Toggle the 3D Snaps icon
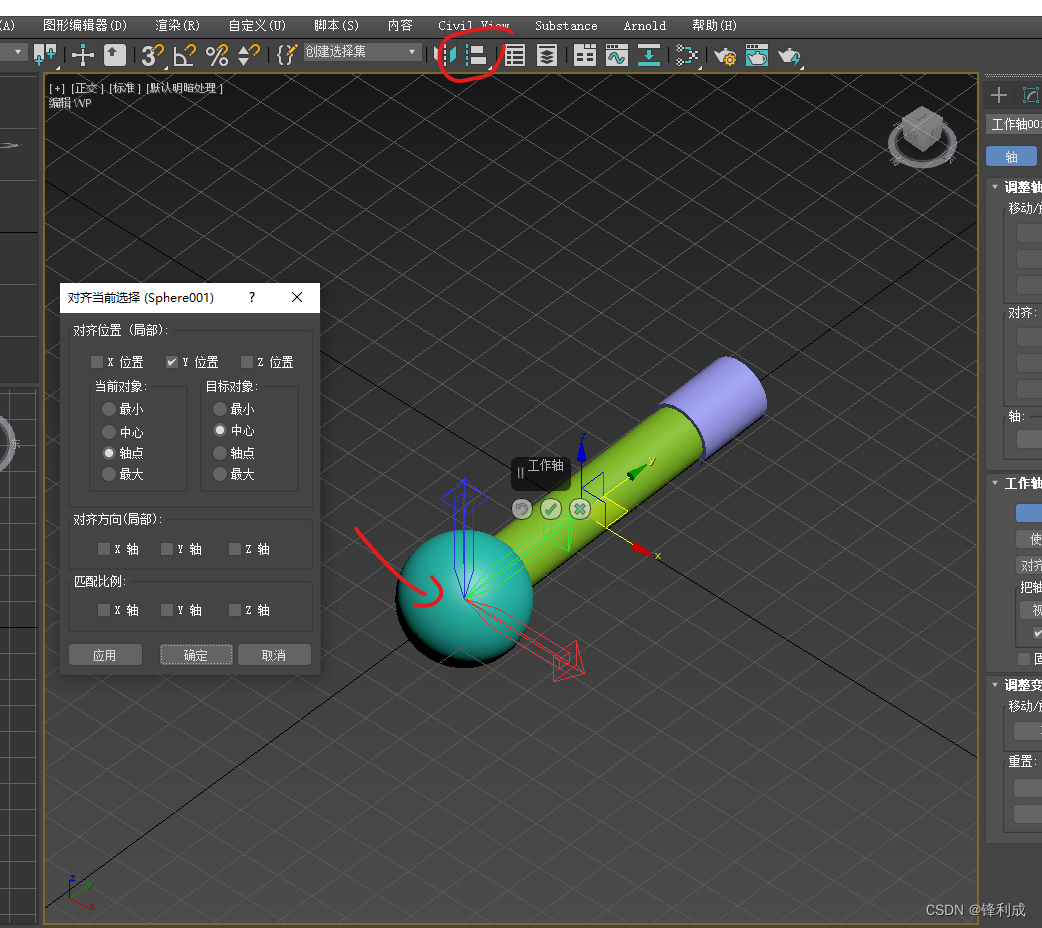Image resolution: width=1042 pixels, height=928 pixels. click(x=152, y=55)
